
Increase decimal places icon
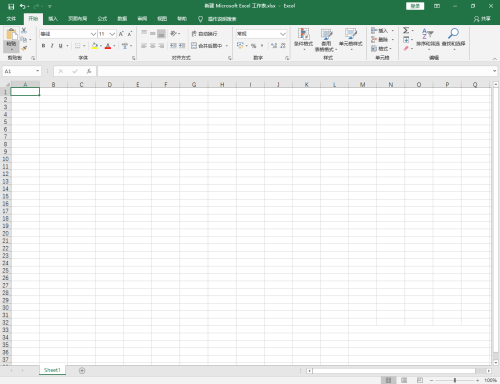click(x=274, y=46)
